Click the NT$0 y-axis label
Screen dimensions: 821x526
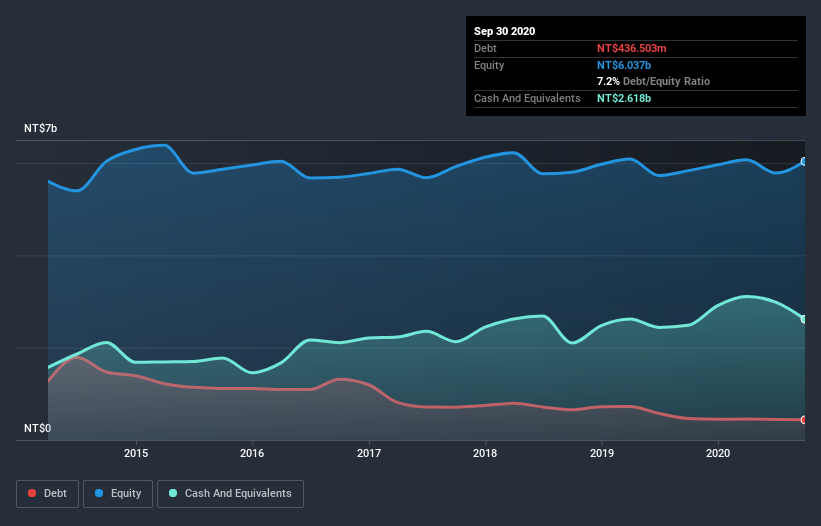[37, 428]
